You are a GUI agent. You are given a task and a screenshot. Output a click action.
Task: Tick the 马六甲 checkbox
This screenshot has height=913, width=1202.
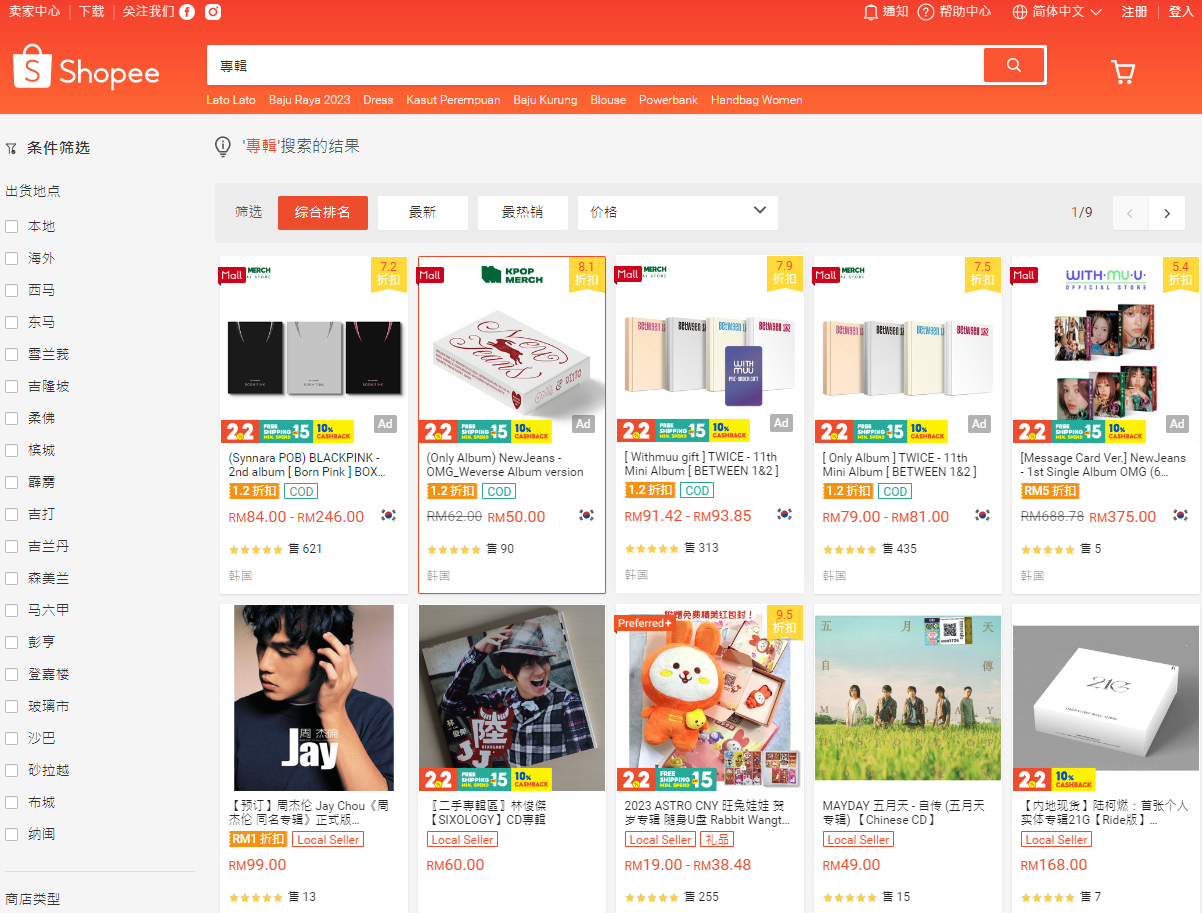pyautogui.click(x=12, y=611)
